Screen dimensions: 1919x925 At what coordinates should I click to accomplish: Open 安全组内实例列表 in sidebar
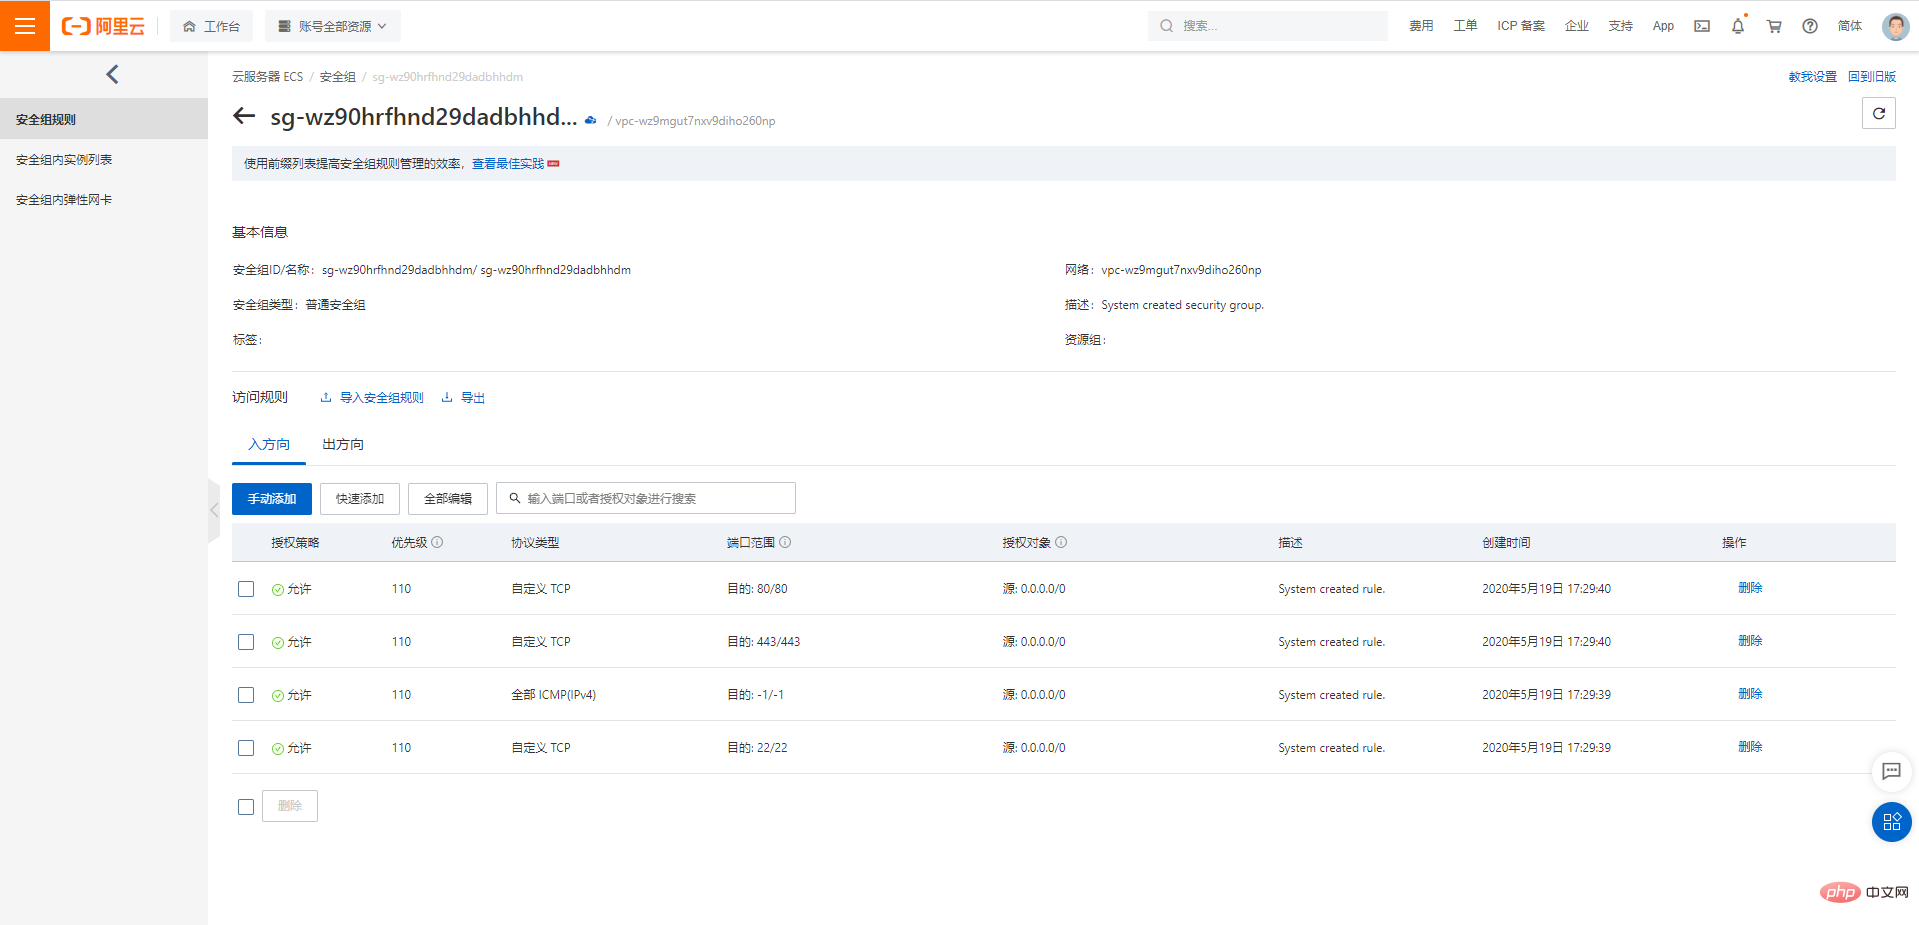pyautogui.click(x=64, y=160)
